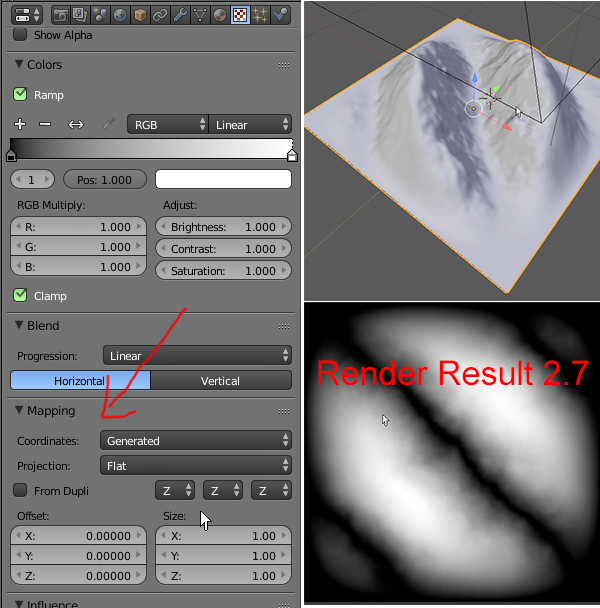Open the RGB color mode dropdown

tap(168, 124)
